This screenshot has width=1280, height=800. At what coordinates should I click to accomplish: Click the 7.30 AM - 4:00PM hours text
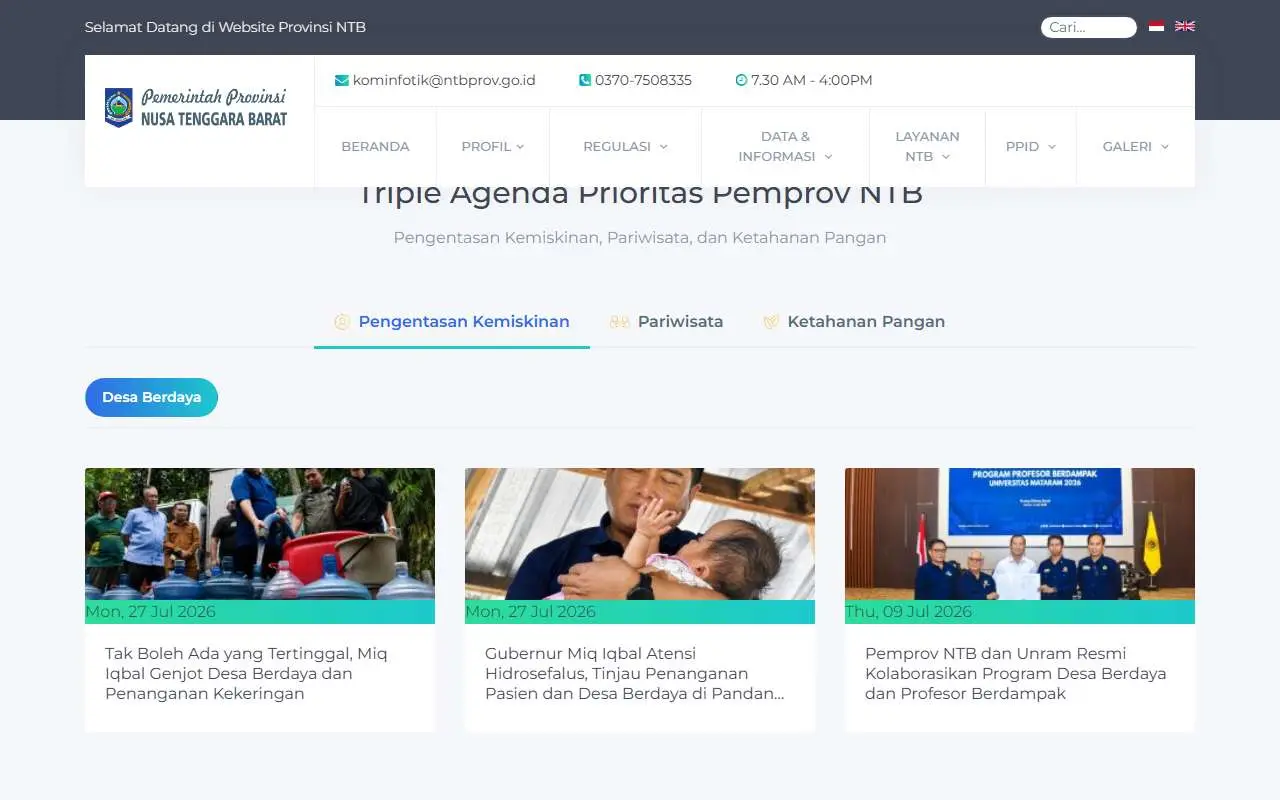(812, 80)
